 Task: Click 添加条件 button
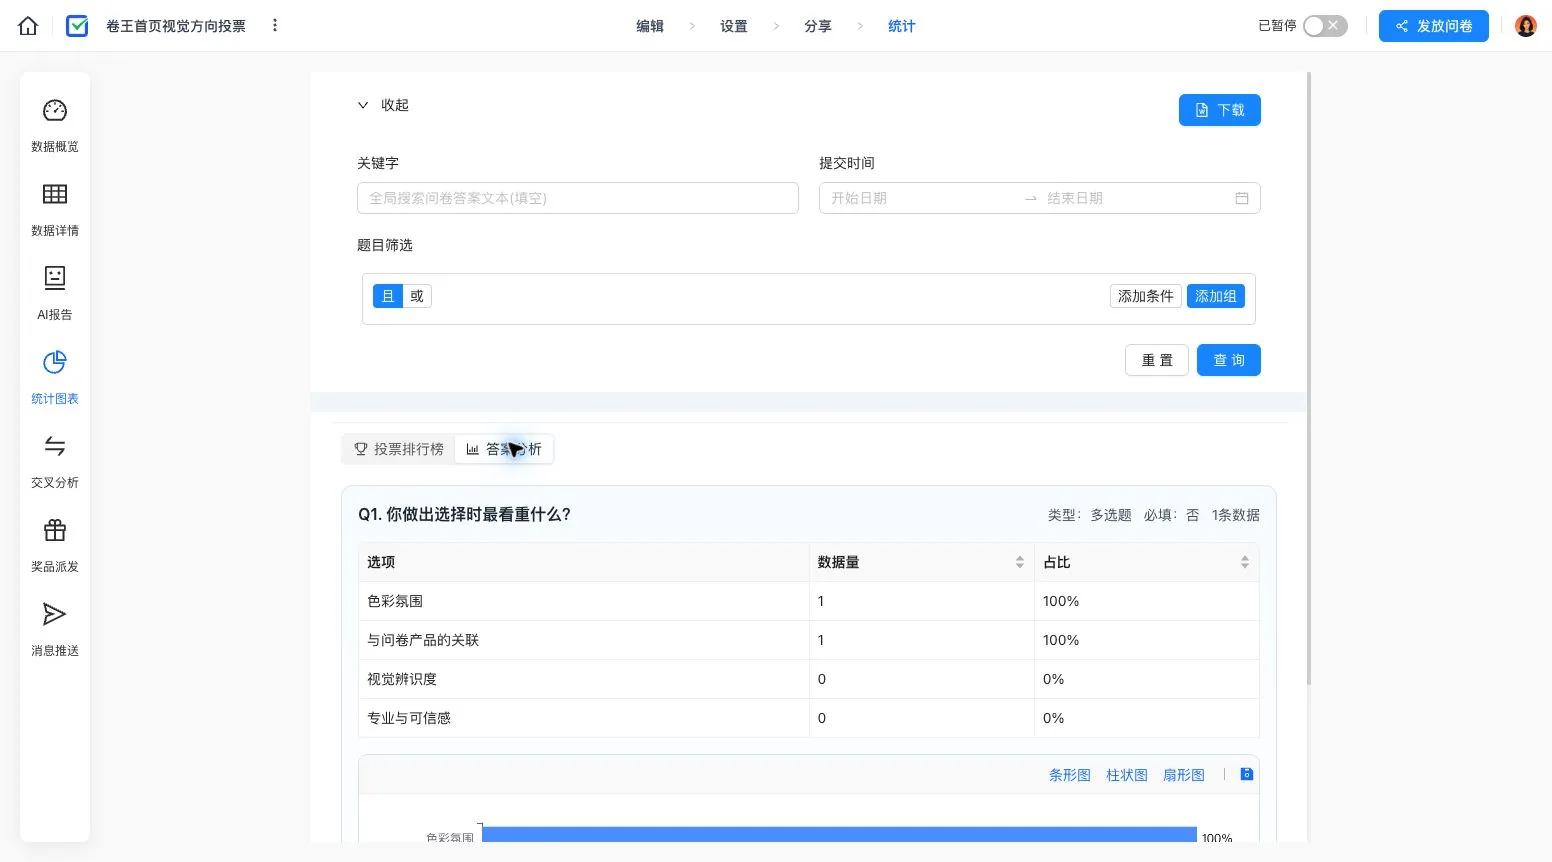tap(1146, 296)
